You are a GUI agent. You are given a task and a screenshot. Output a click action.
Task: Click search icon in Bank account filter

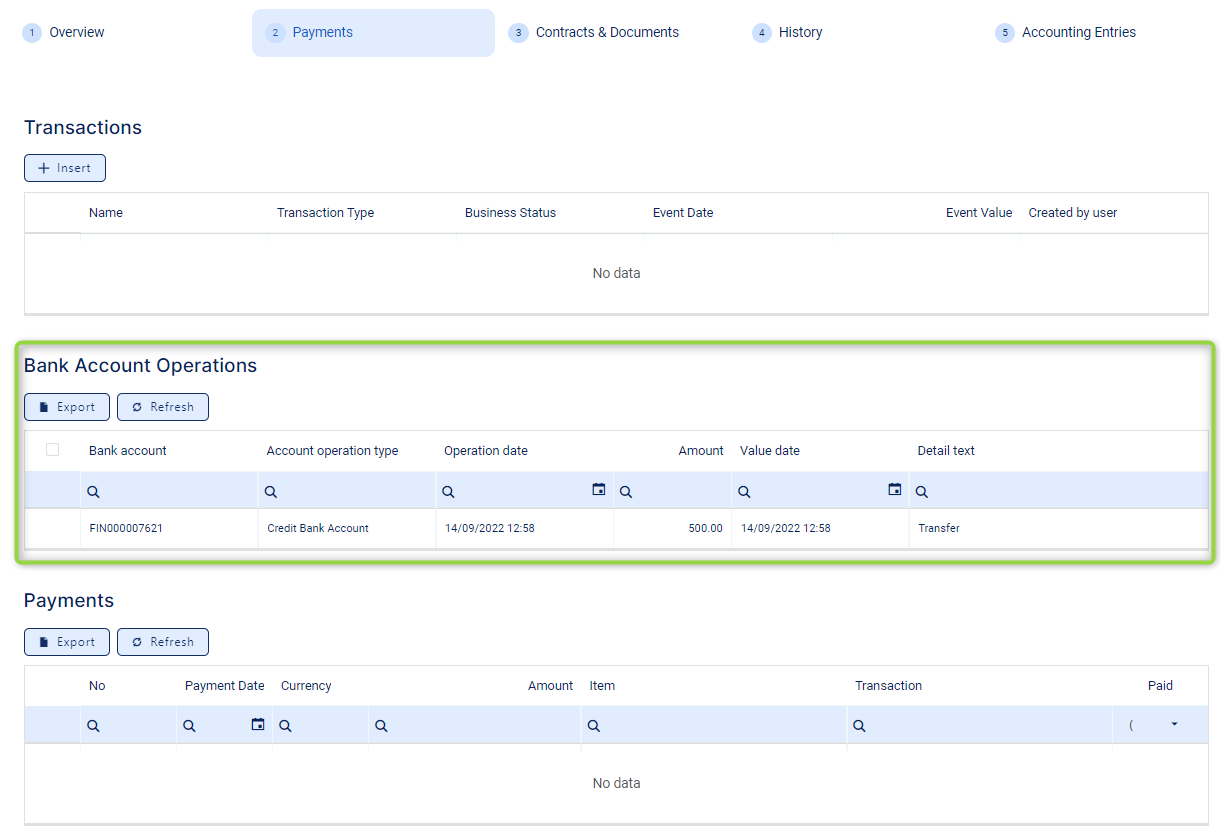pos(93,492)
